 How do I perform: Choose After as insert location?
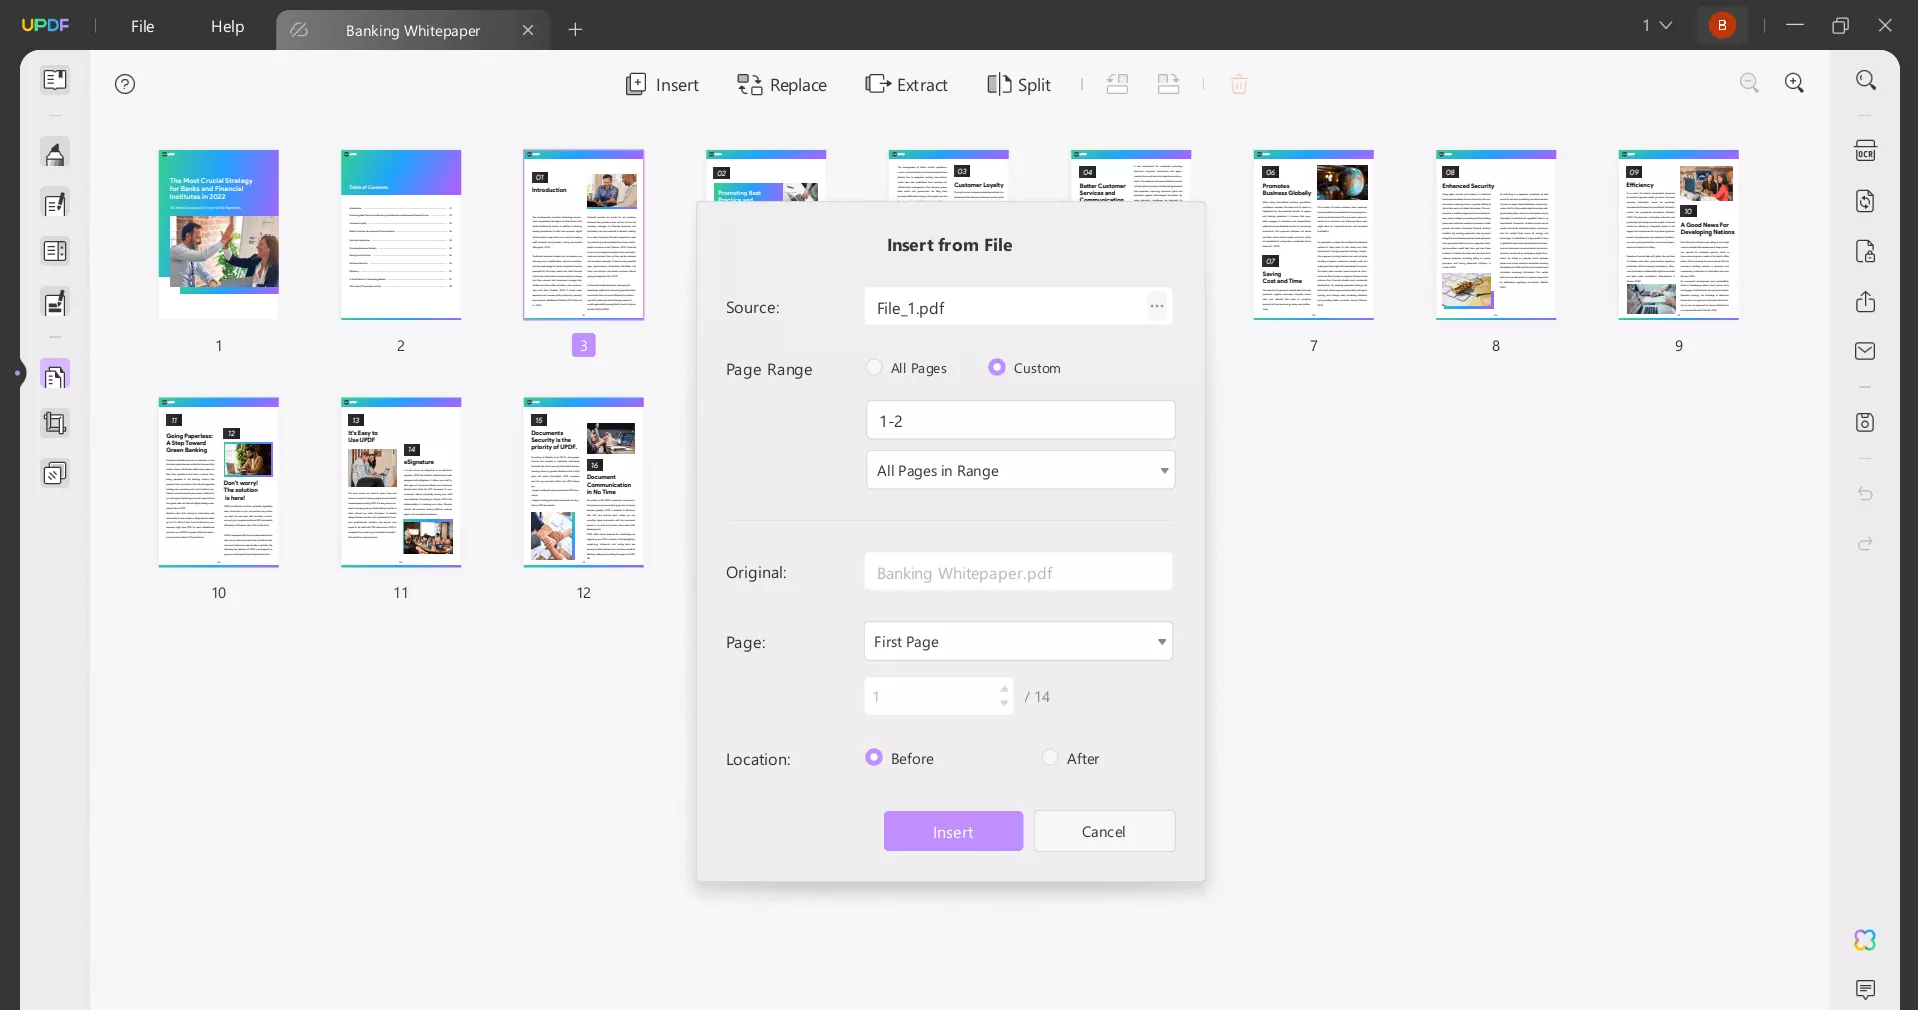point(1049,758)
